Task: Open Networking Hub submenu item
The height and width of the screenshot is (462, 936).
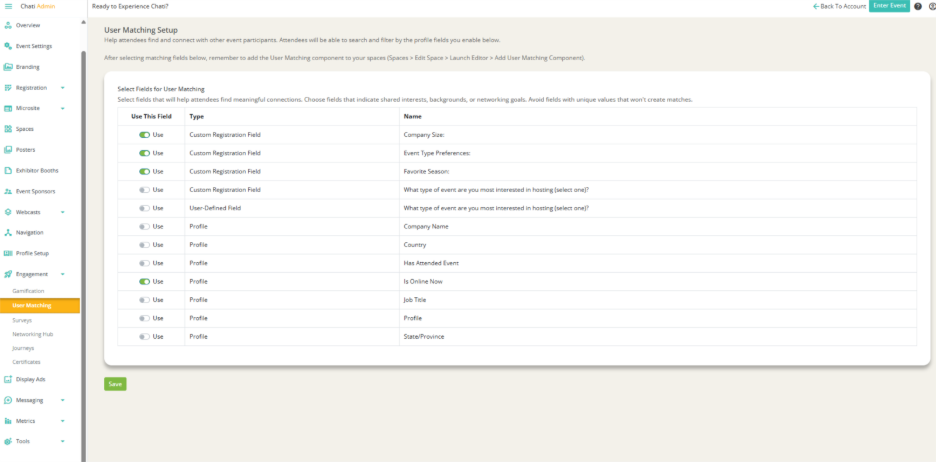Action: pyautogui.click(x=31, y=334)
